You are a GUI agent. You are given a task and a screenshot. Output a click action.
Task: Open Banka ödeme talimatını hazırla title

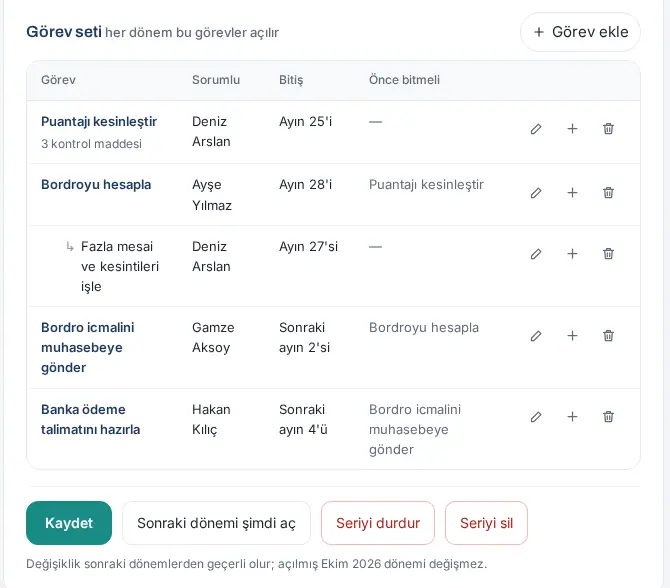coord(91,419)
